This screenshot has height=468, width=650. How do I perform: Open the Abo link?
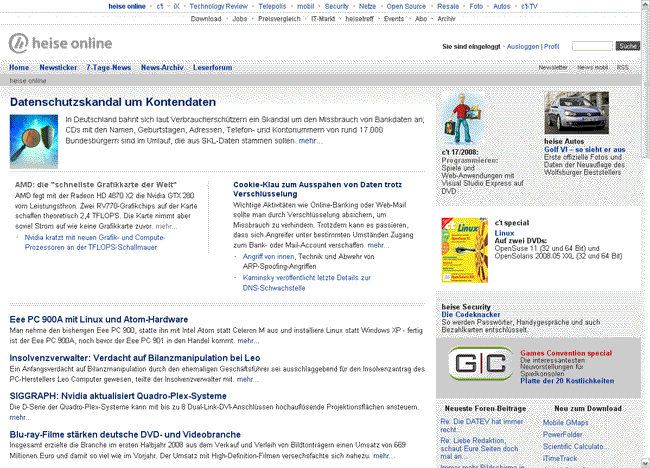[421, 19]
